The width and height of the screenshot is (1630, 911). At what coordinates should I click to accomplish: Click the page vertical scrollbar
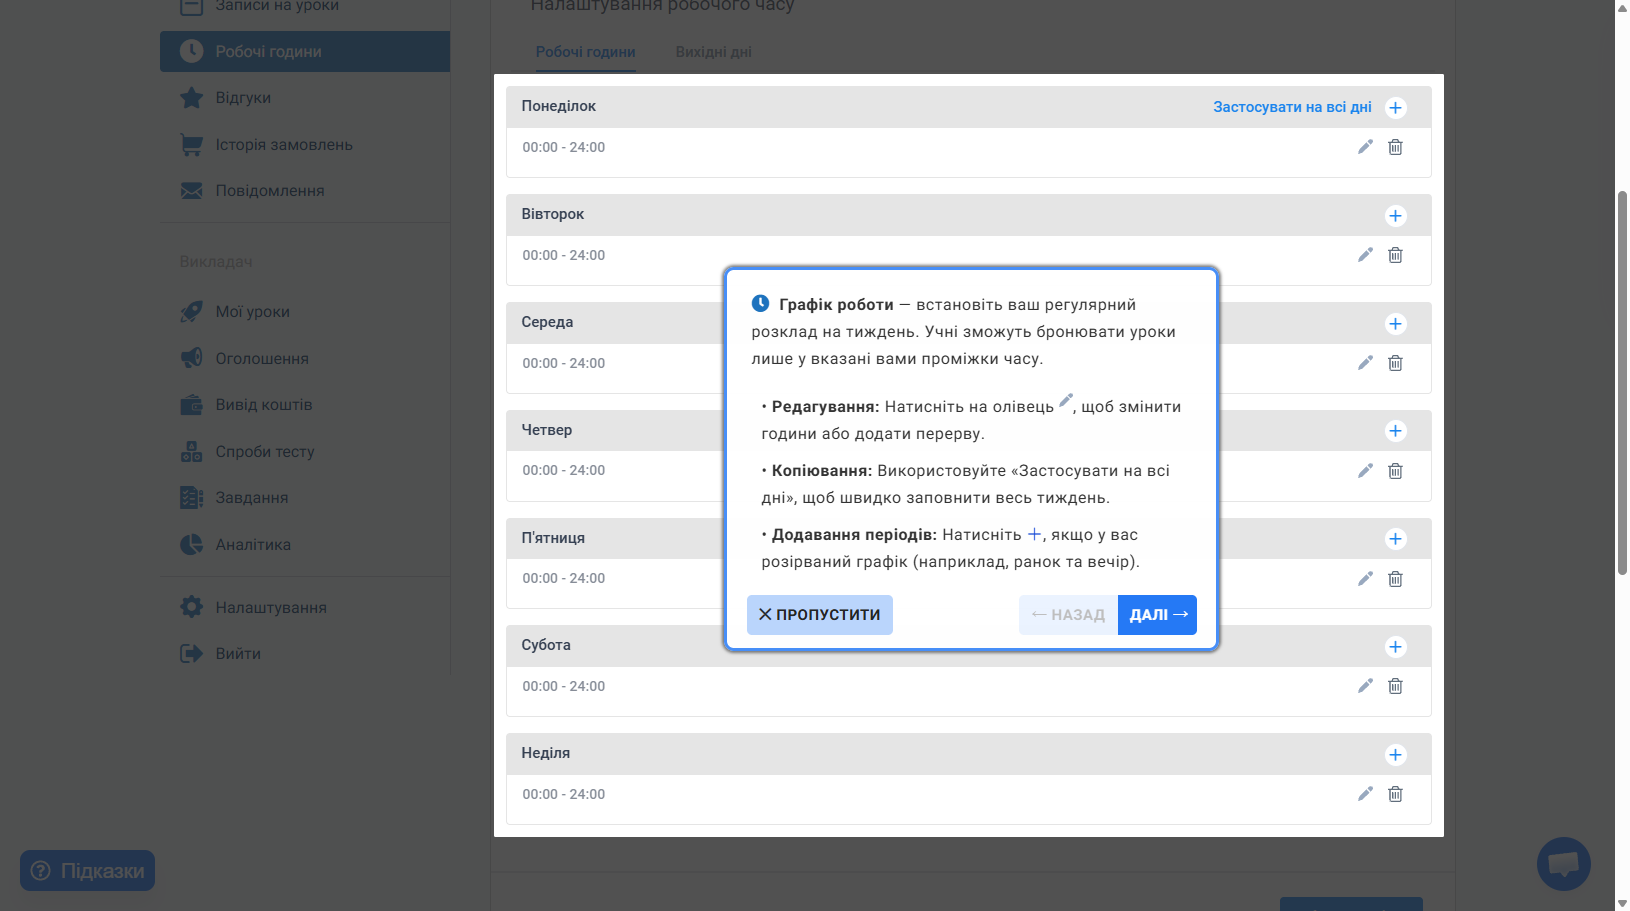click(x=1622, y=382)
